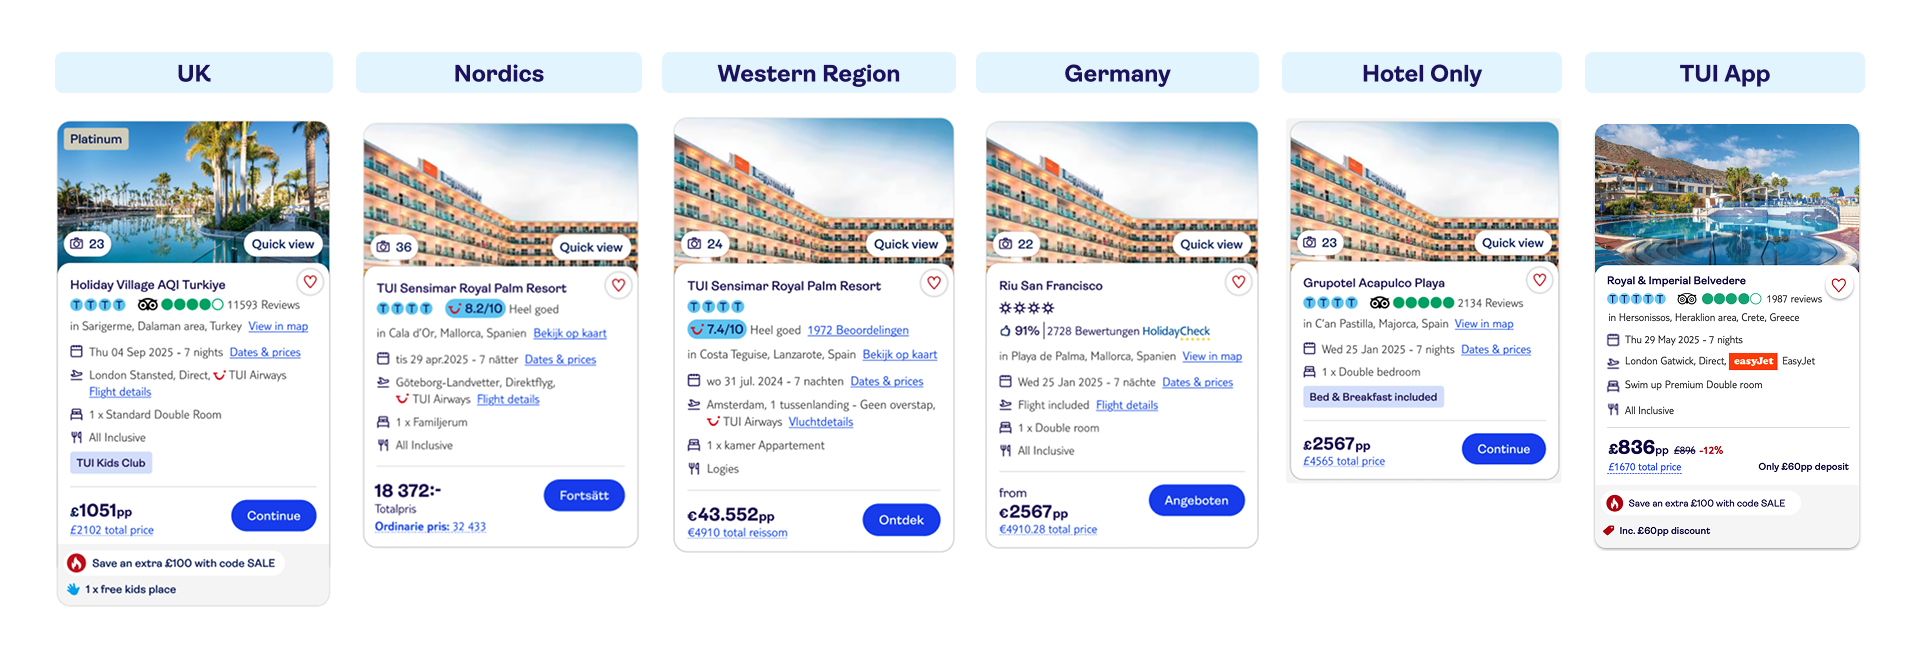Open Quick view on the Hotel Only card
The image size is (1920, 660).
[x=1512, y=243]
